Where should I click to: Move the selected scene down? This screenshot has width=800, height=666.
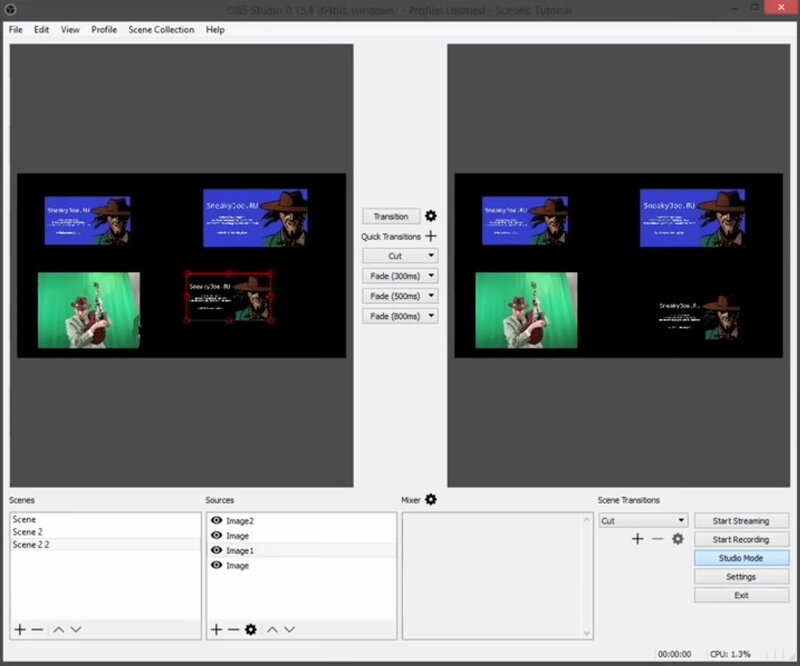[76, 629]
